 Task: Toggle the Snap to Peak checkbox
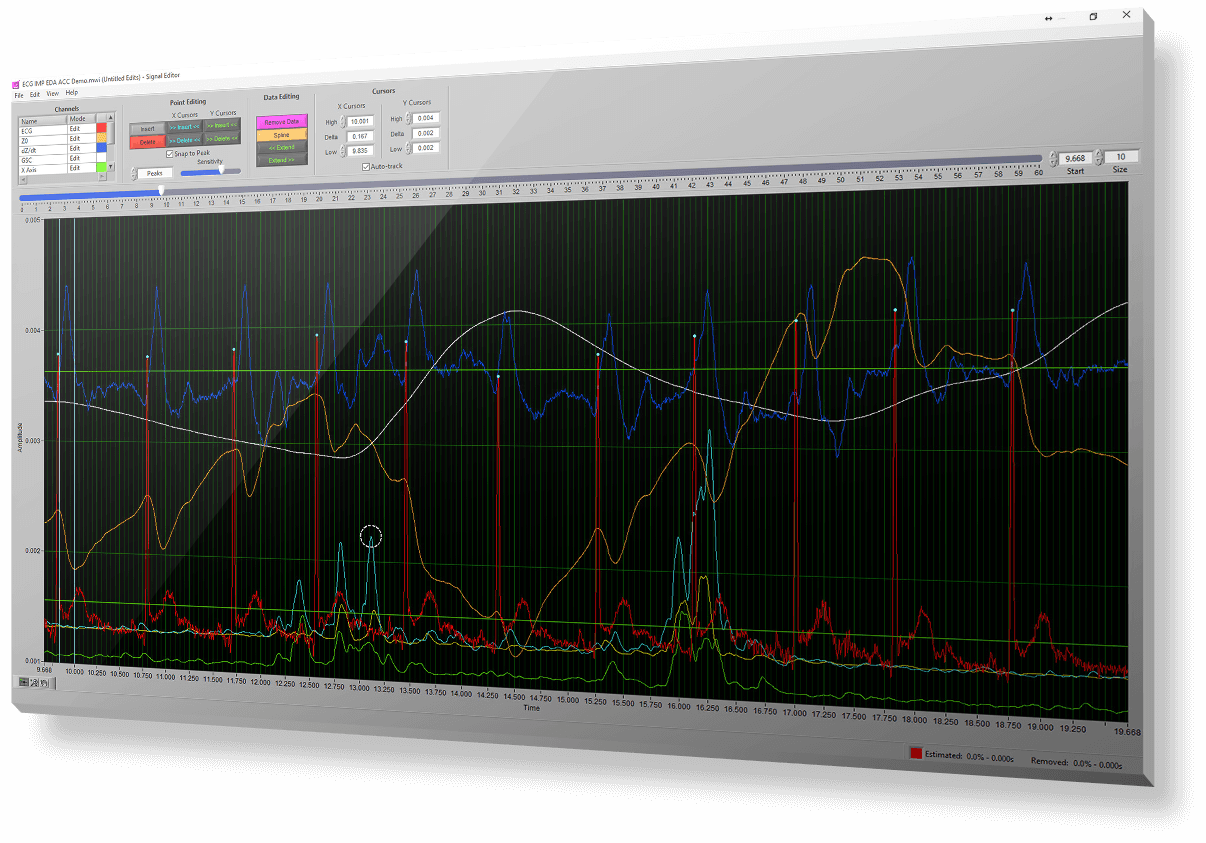(170, 154)
